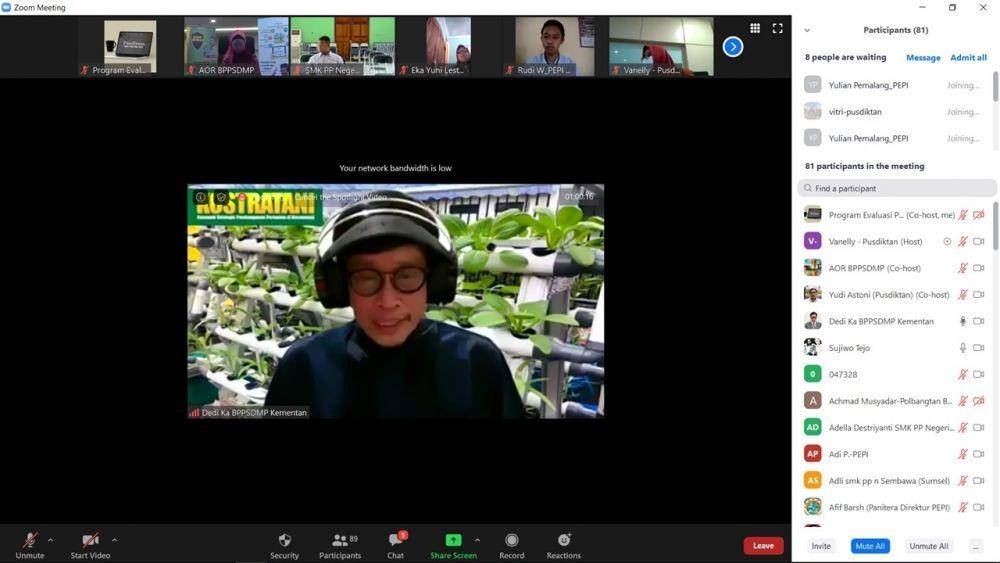Click camera icon for Afif Barsh

pos(979,508)
